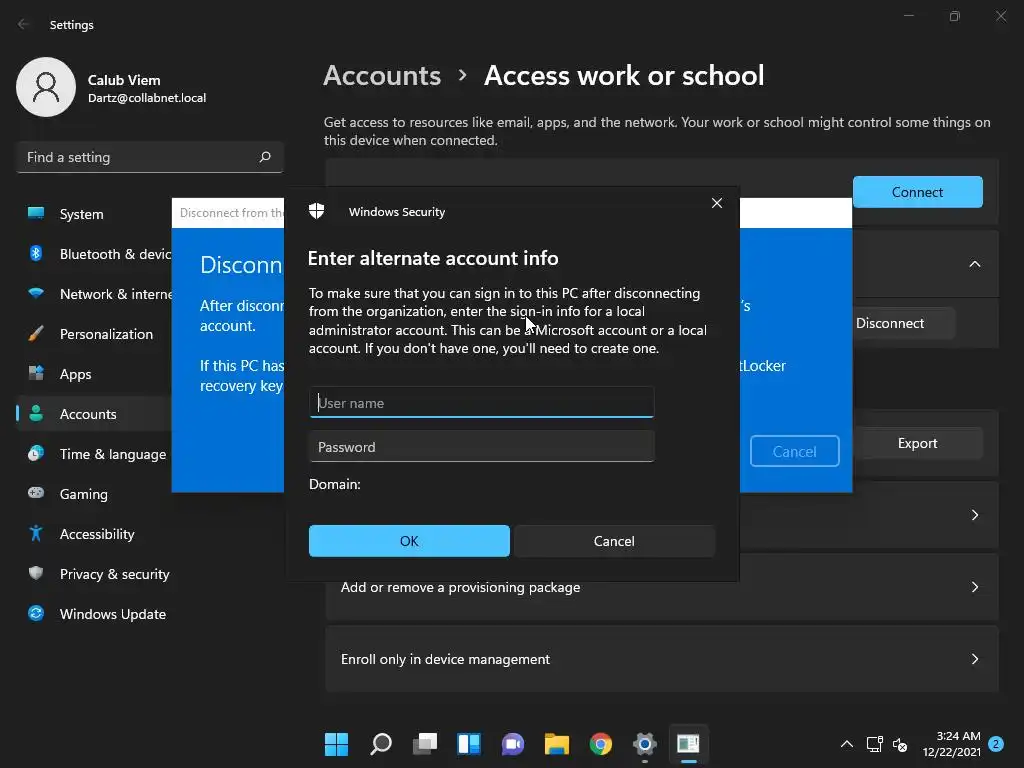
Task: Expand the row chevron below Export
Action: click(x=974, y=515)
